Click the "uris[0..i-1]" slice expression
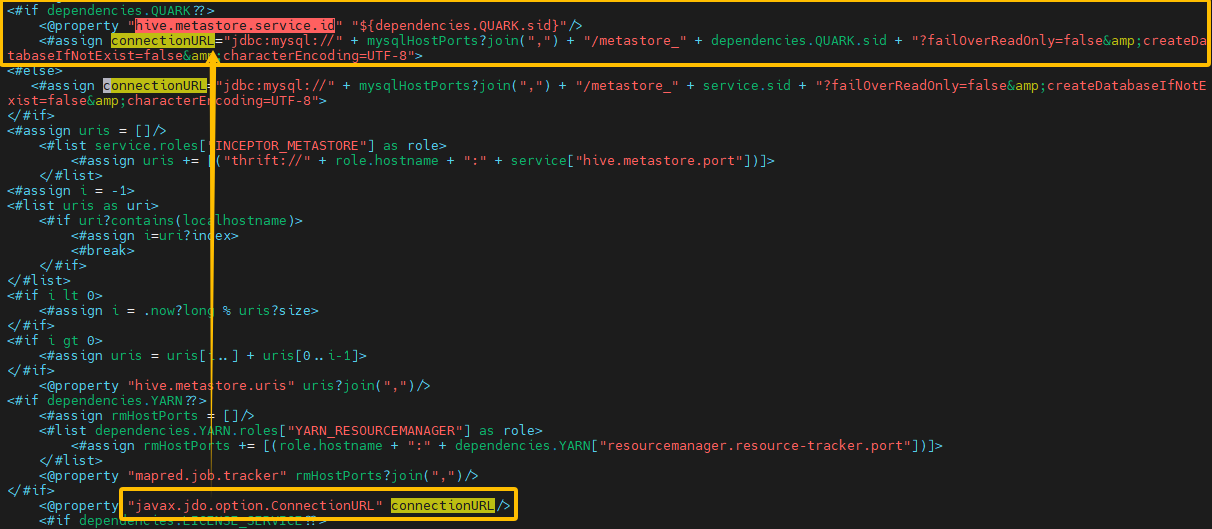This screenshot has height=529, width=1212. (310, 356)
